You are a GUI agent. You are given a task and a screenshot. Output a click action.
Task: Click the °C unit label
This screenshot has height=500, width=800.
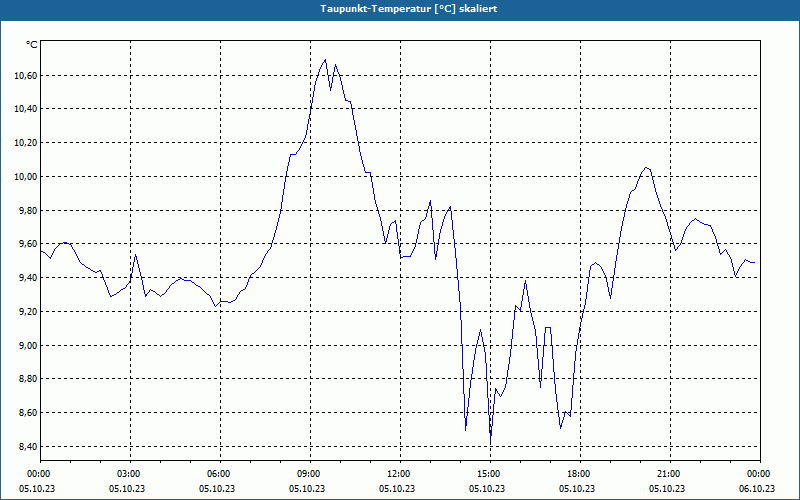pos(32,45)
